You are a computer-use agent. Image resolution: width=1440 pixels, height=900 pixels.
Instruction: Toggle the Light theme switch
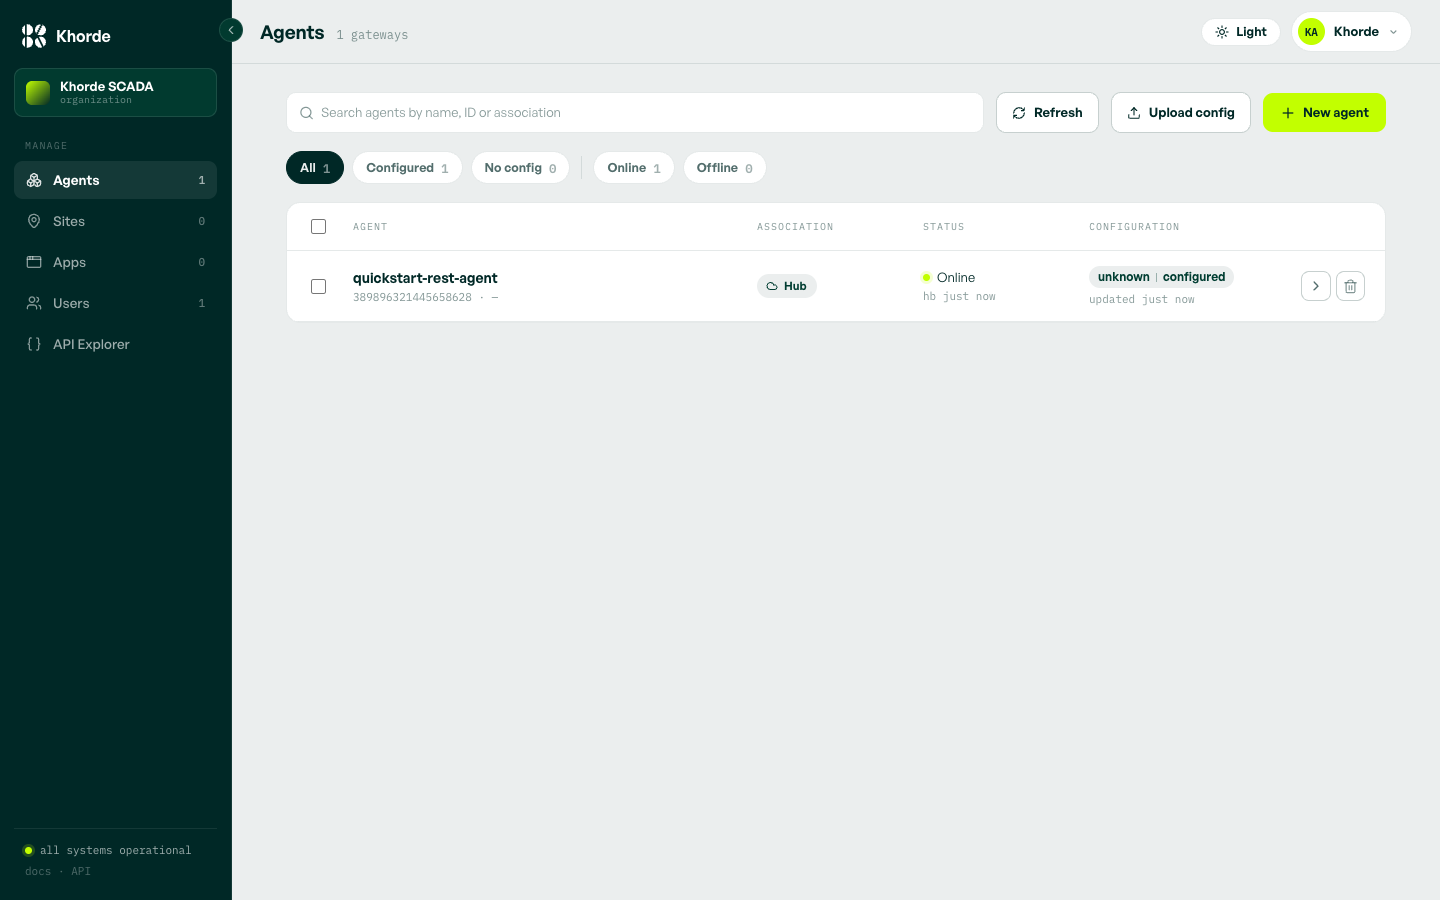click(1241, 32)
